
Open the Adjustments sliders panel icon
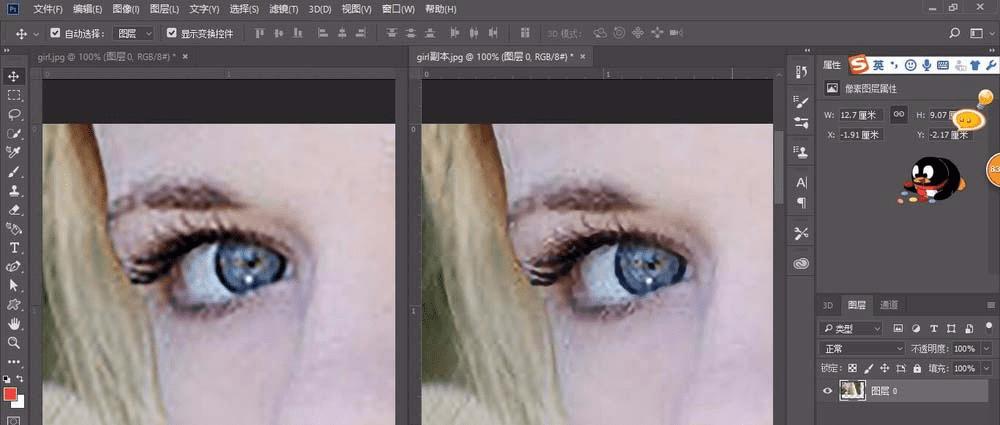pos(802,122)
